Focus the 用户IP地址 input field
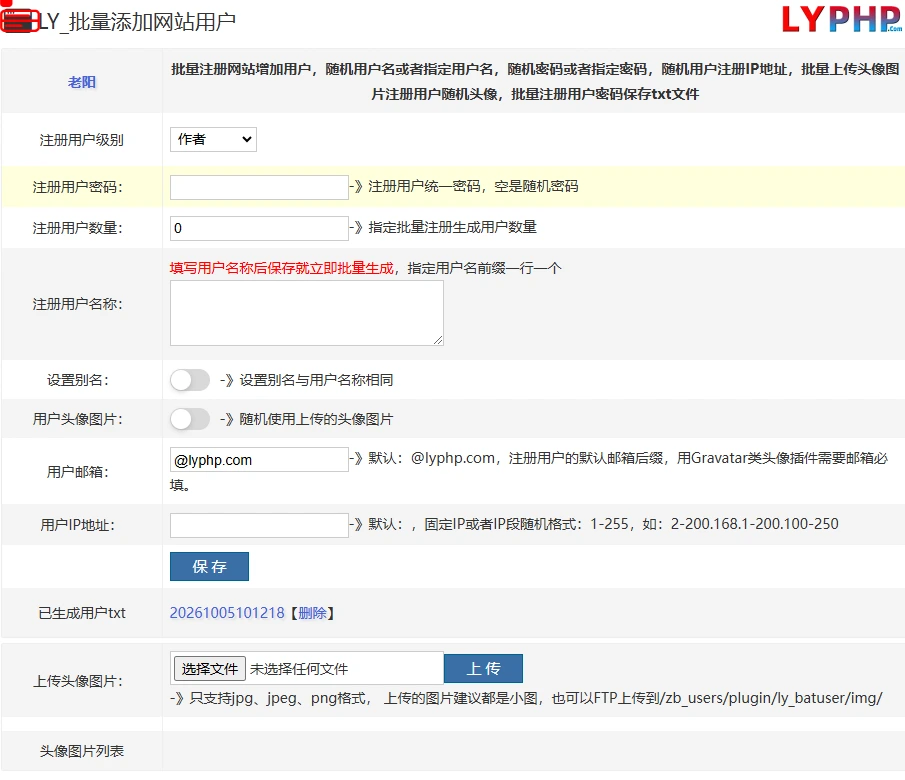Viewport: 905px width, 780px height. click(259, 525)
